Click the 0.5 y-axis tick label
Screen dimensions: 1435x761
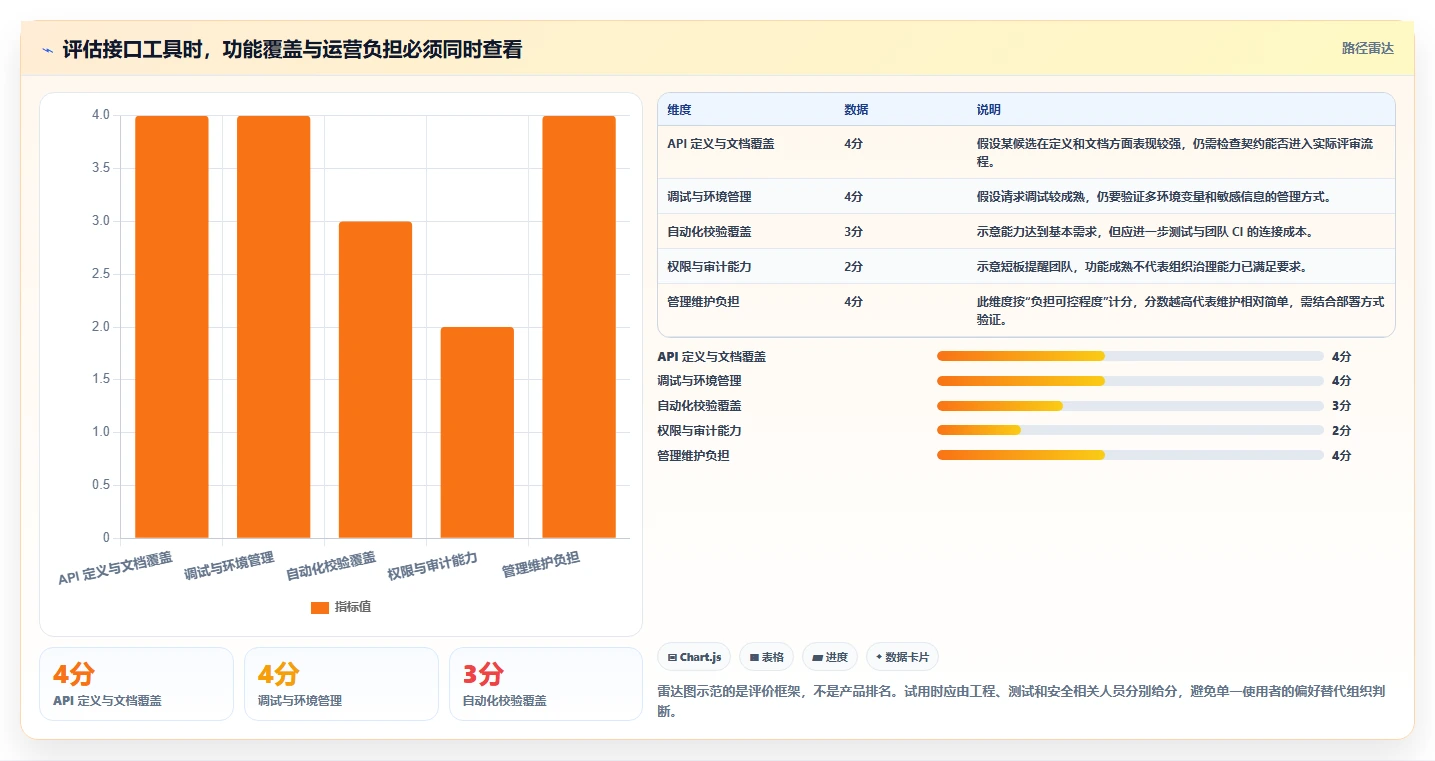pos(101,485)
